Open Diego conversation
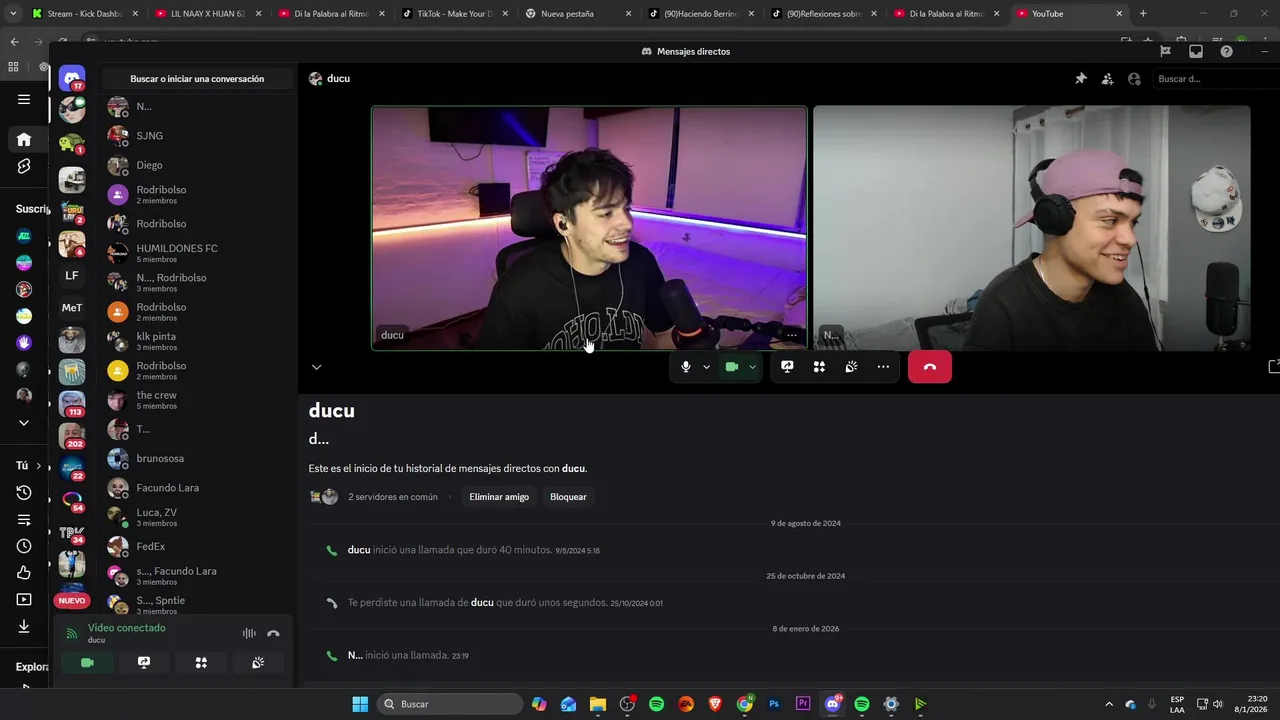Image resolution: width=1280 pixels, height=720 pixels. tap(198, 165)
